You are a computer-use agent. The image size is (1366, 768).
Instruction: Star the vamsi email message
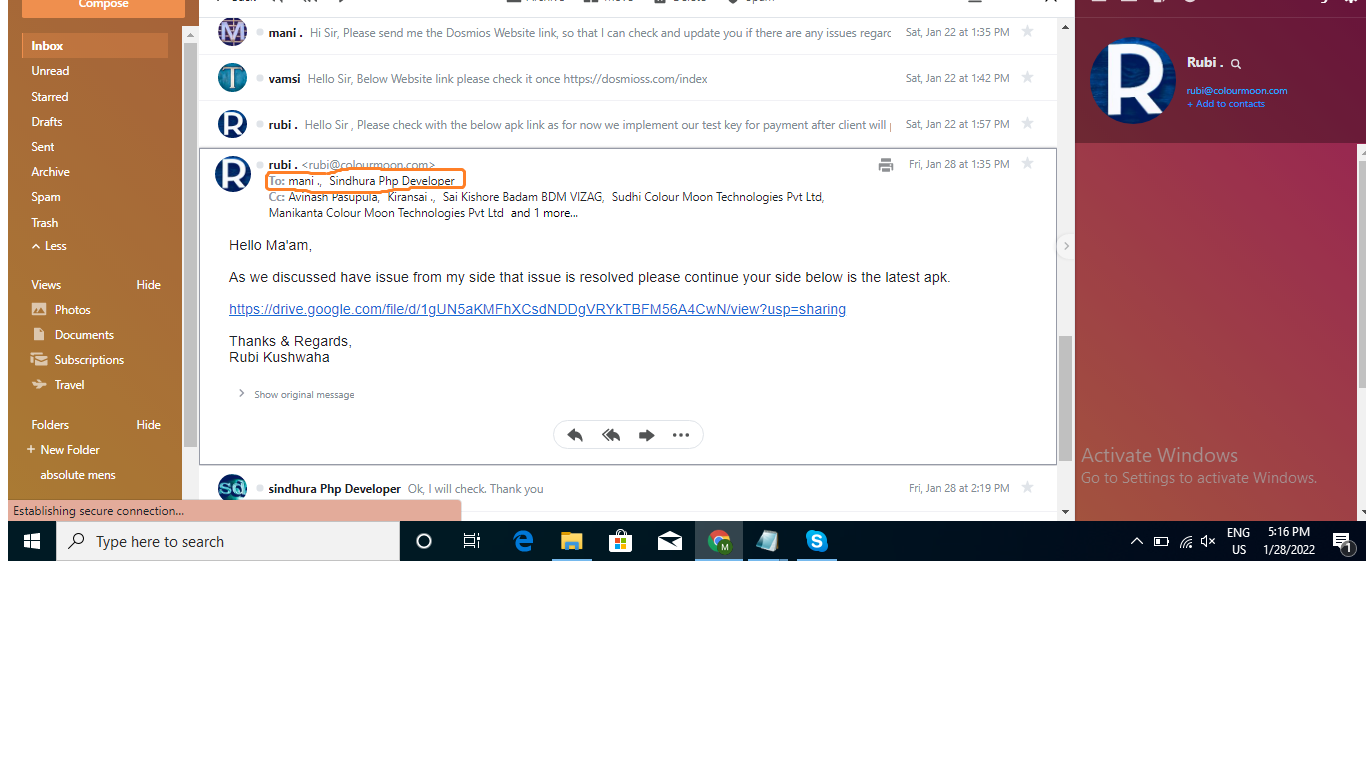tap(1027, 78)
